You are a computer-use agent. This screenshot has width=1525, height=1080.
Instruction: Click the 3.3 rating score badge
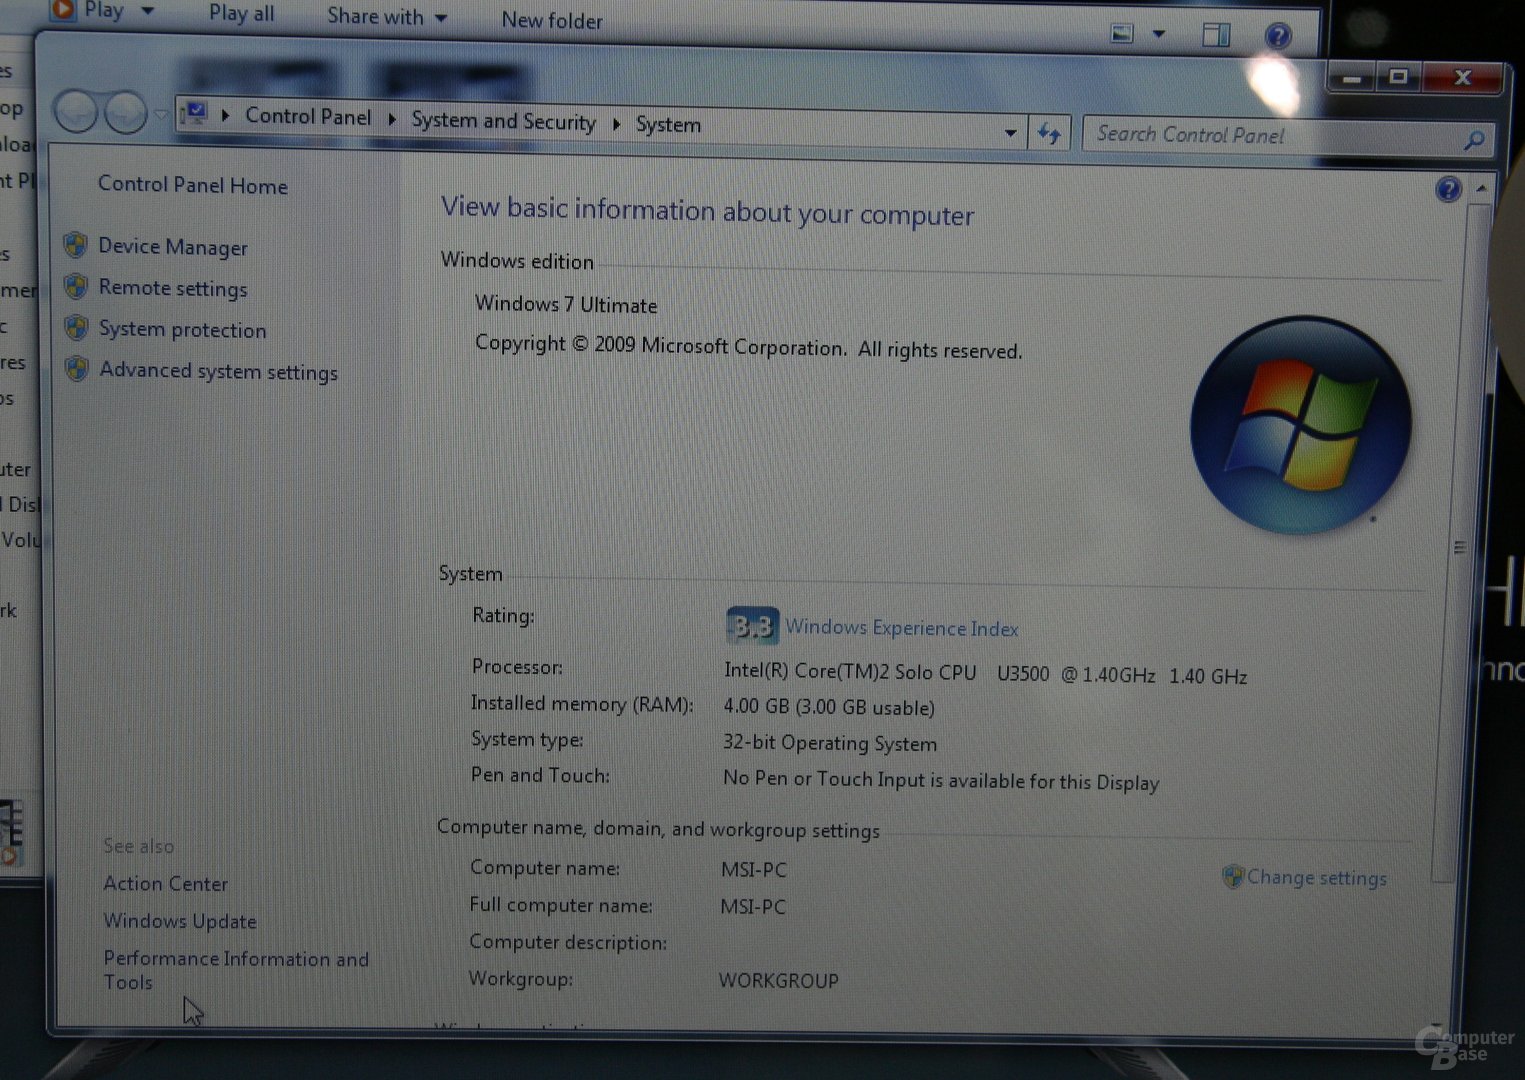752,626
